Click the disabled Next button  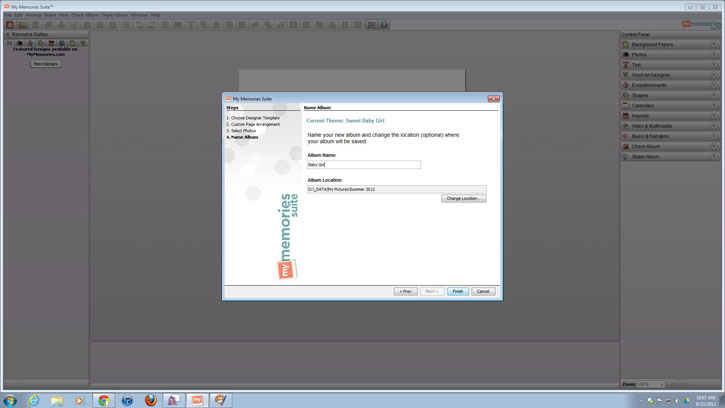pyautogui.click(x=432, y=291)
